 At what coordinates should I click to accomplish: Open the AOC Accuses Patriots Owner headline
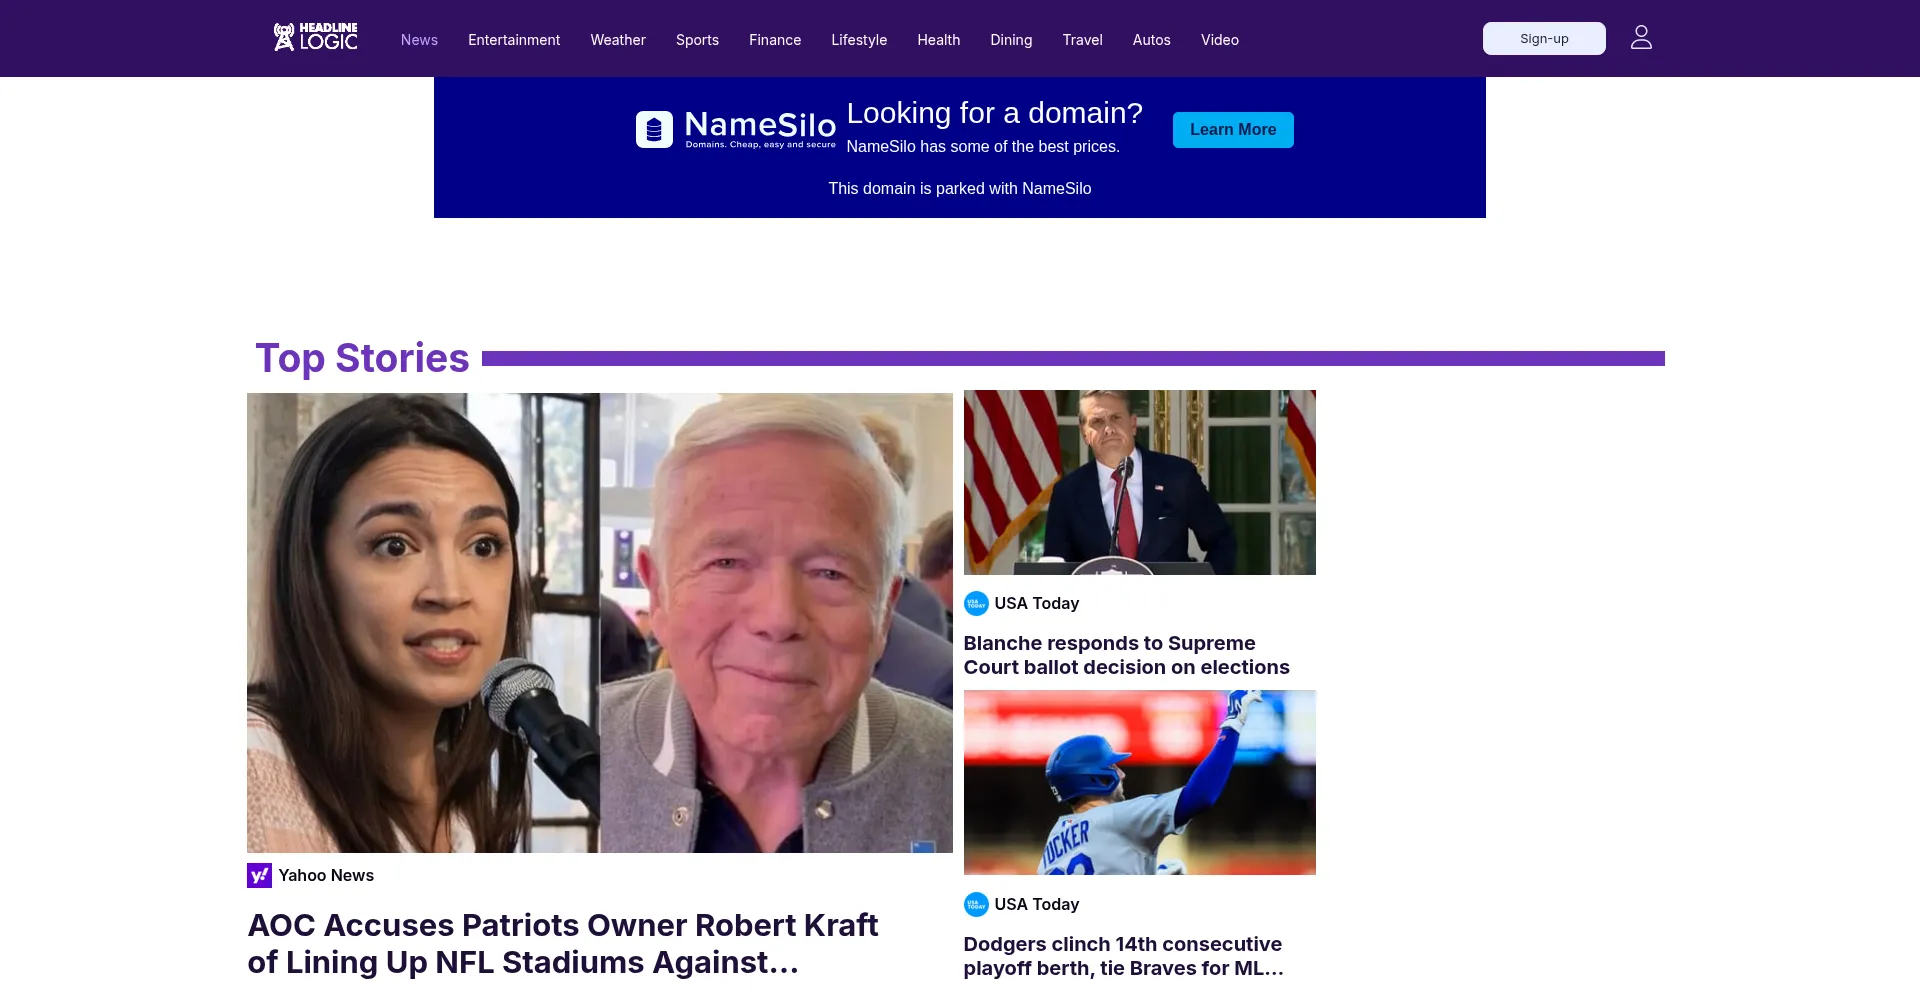click(x=563, y=943)
